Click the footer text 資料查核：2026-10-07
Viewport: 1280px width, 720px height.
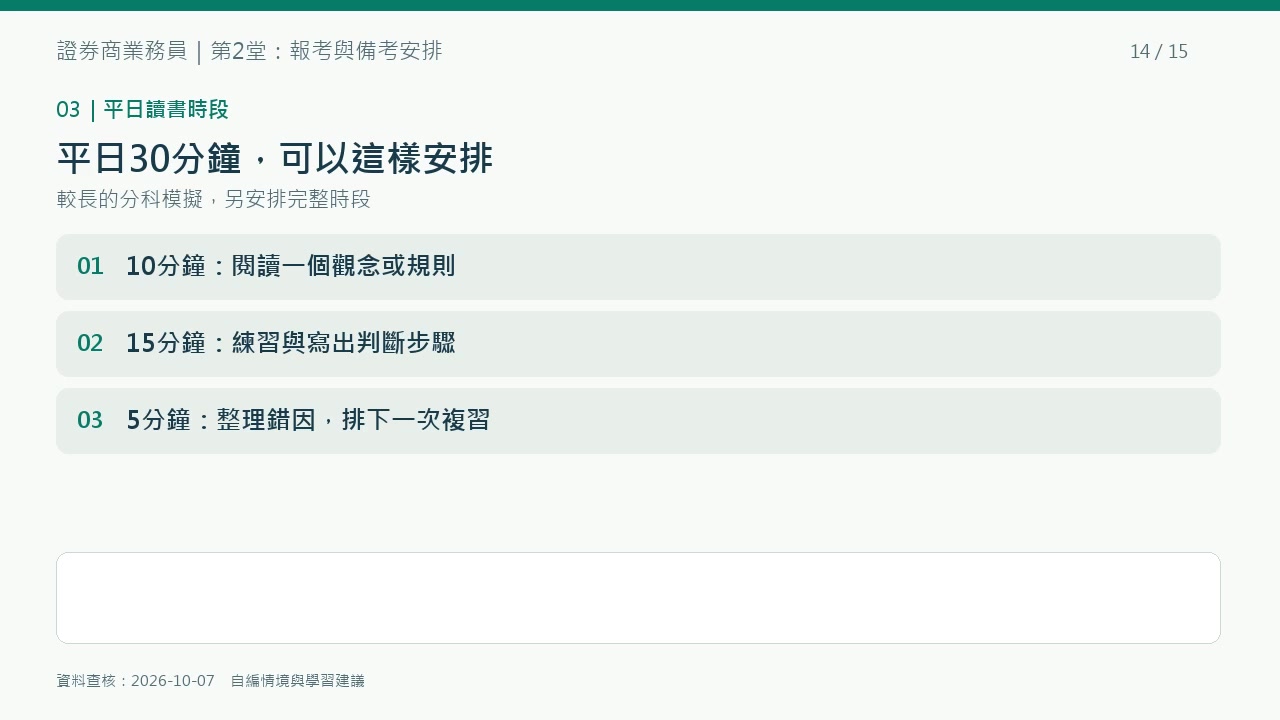(136, 681)
